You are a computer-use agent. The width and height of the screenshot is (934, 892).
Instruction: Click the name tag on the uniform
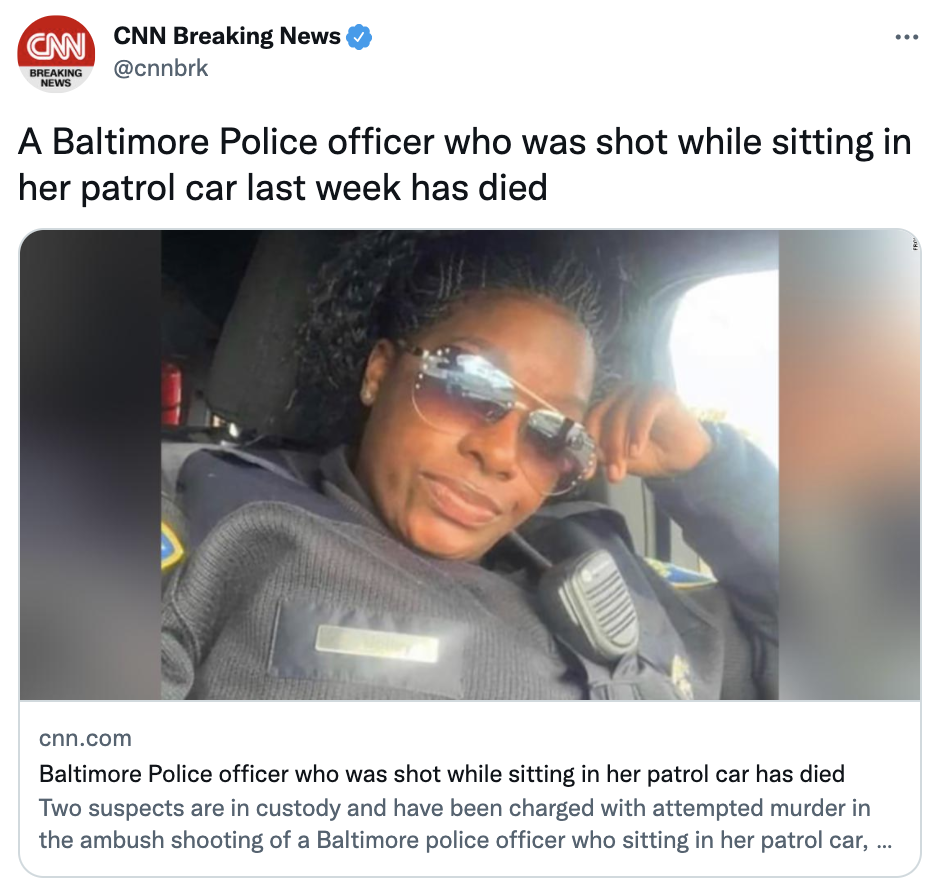pos(376,644)
